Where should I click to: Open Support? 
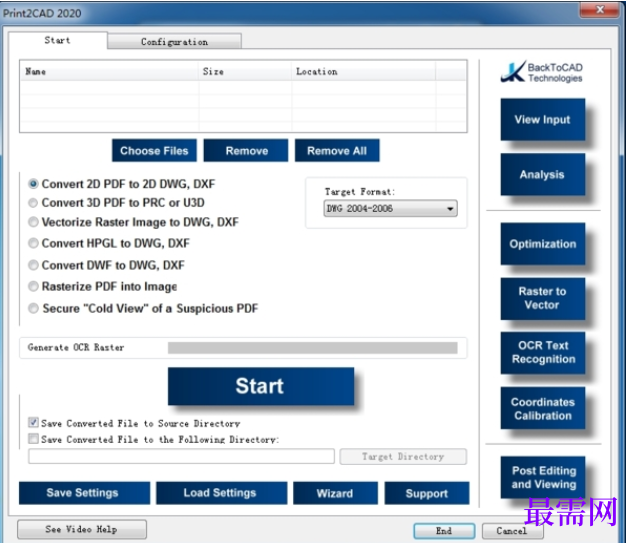(427, 493)
